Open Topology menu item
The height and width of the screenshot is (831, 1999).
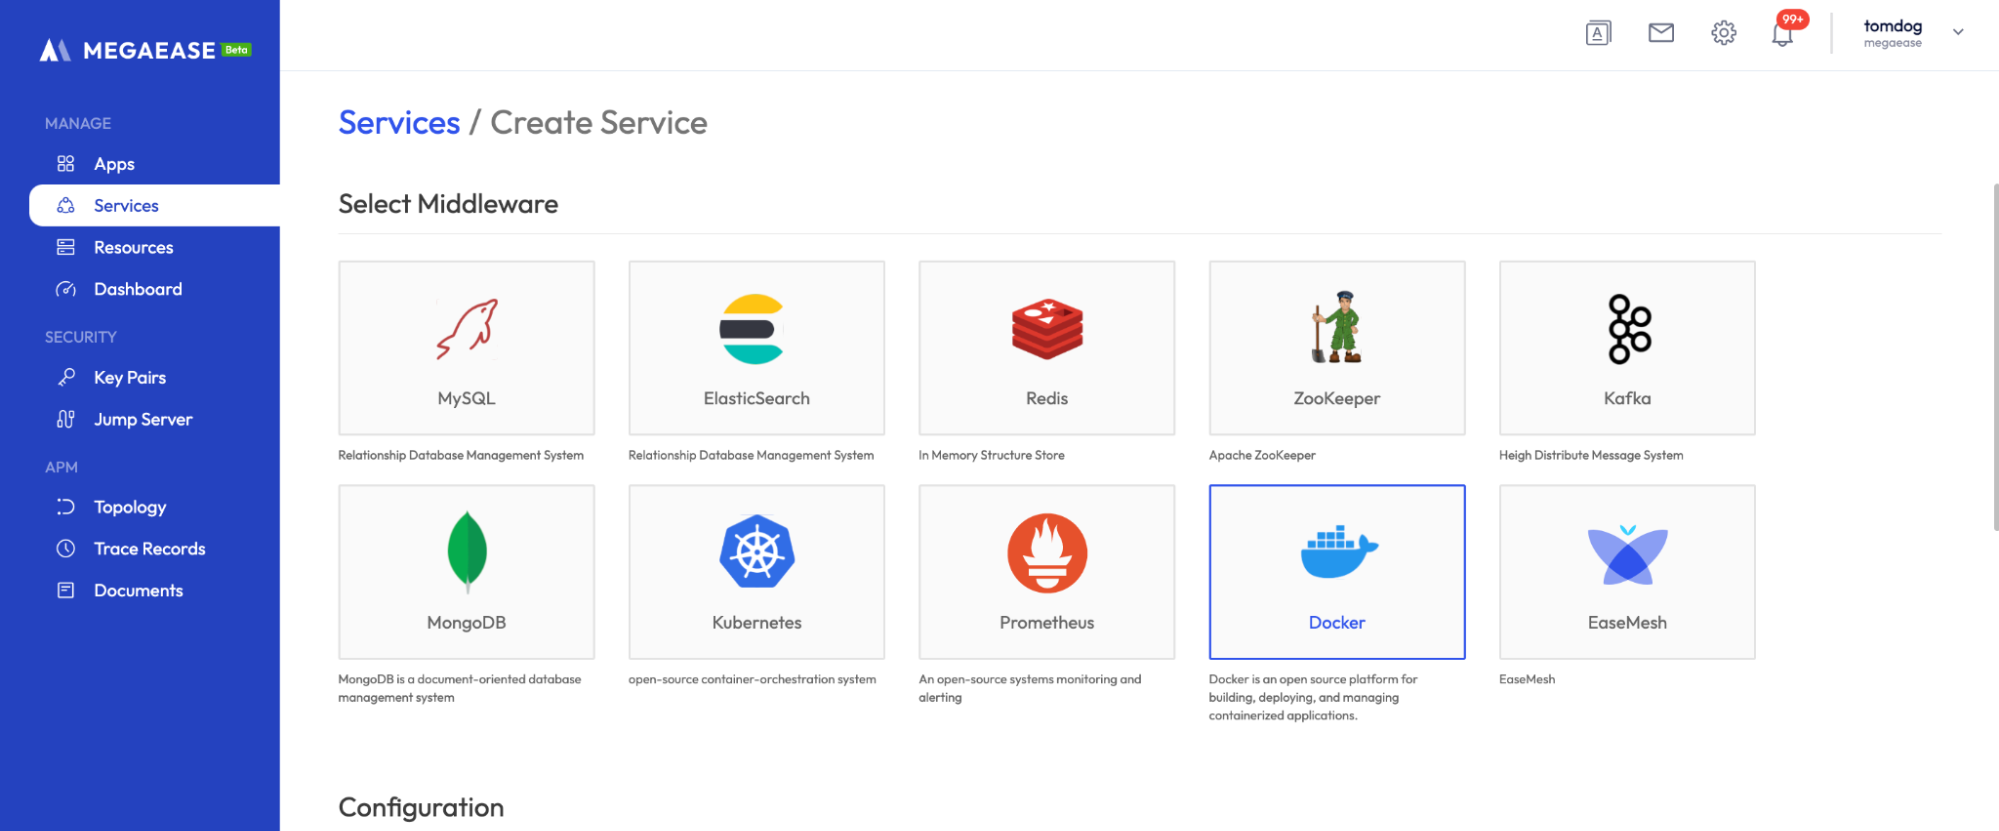130,508
